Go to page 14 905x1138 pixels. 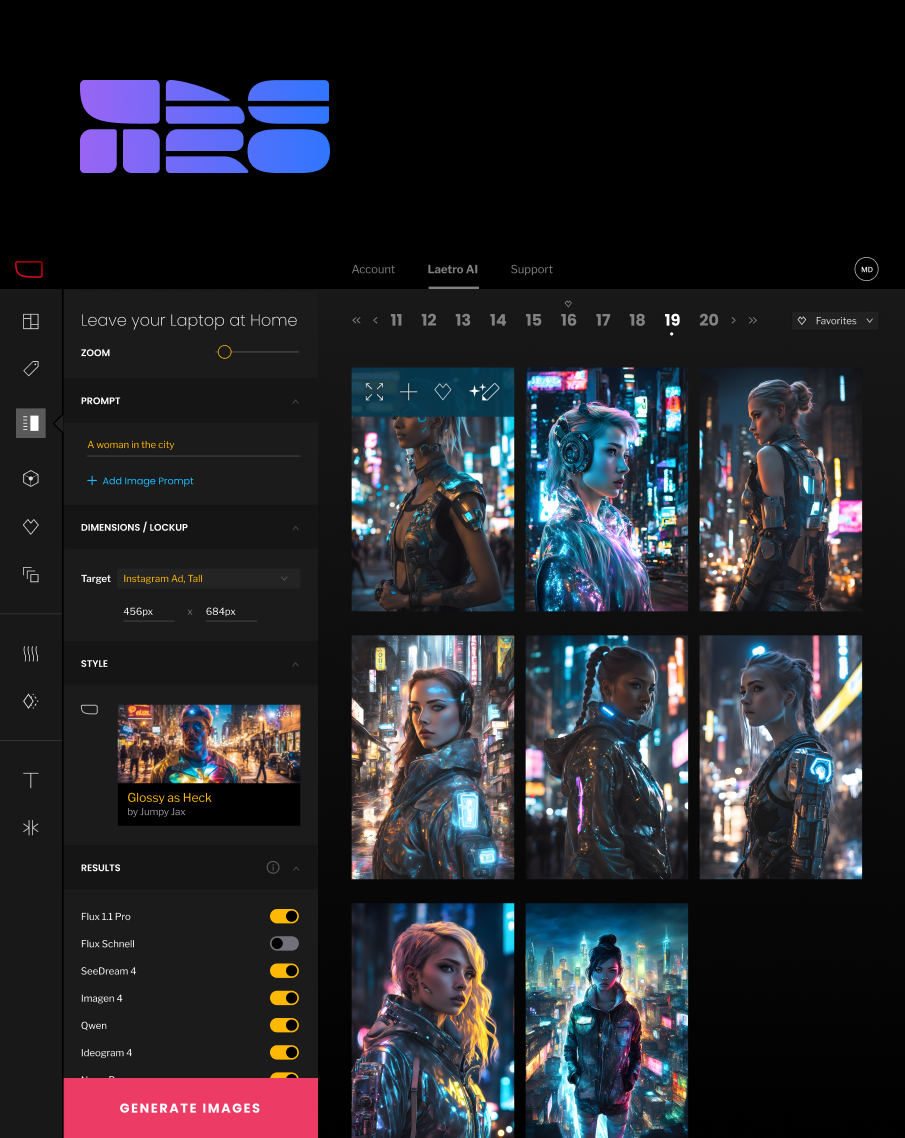coord(498,320)
